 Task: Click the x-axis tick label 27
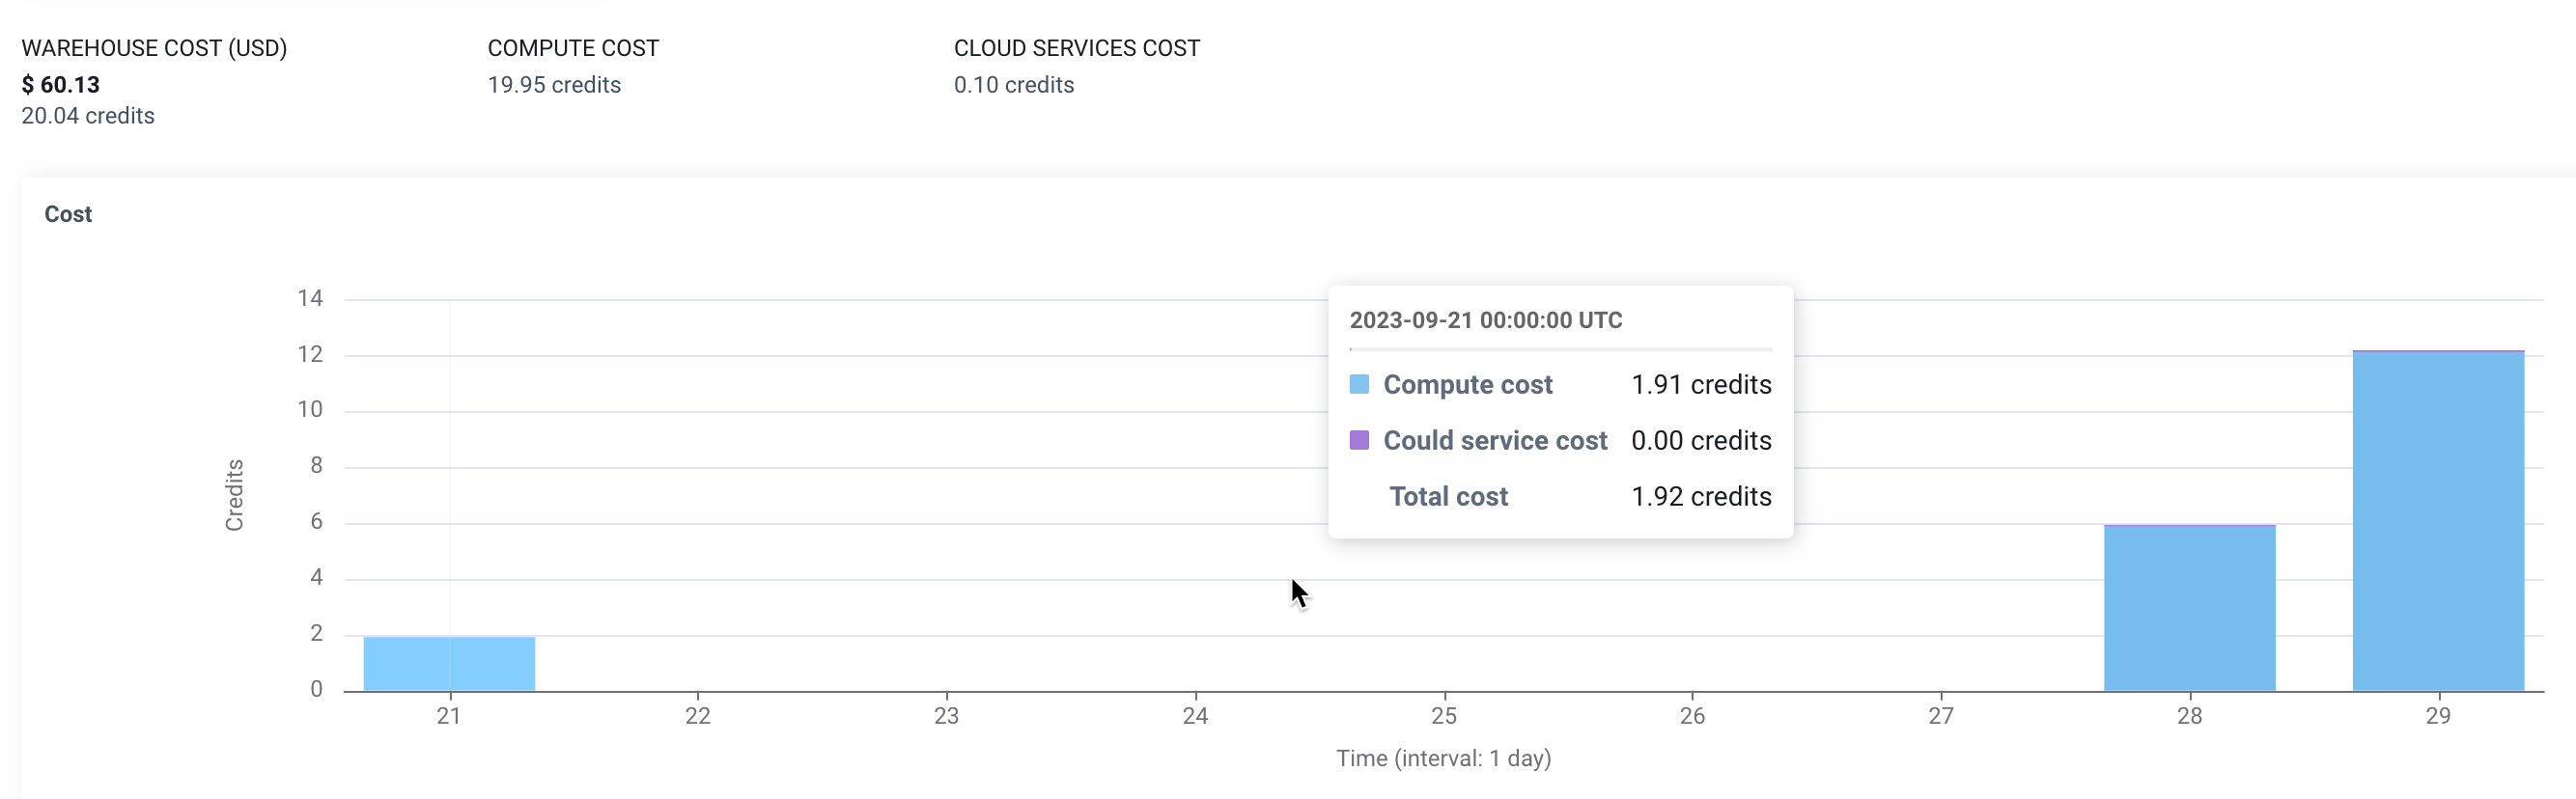coord(1940,716)
